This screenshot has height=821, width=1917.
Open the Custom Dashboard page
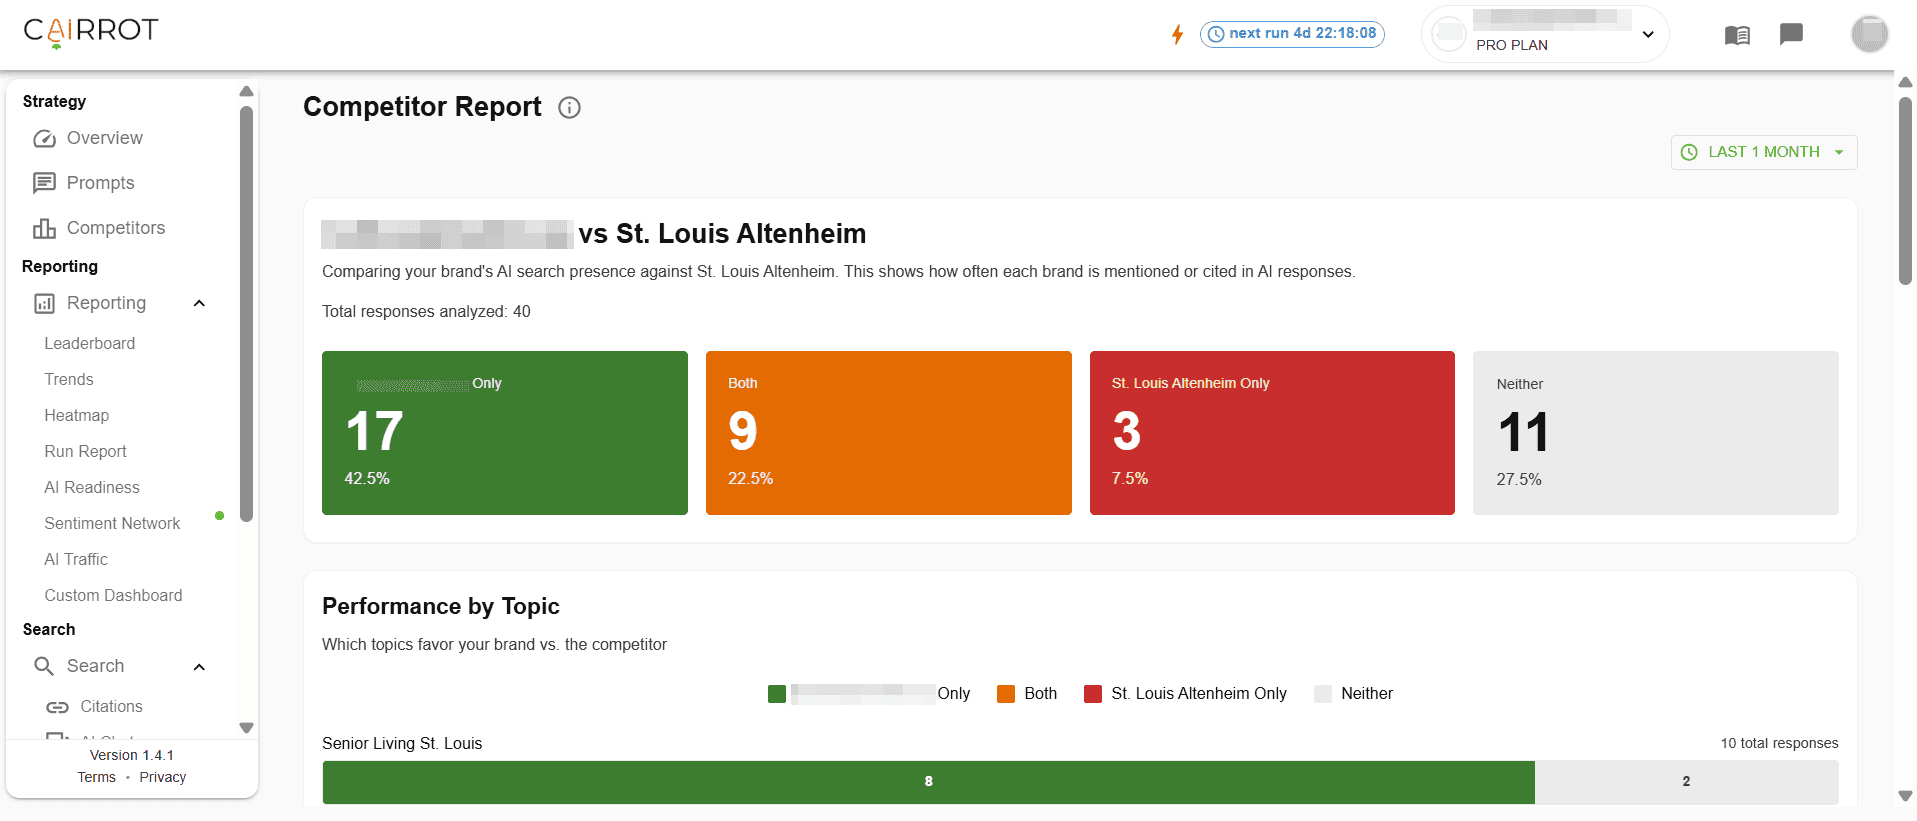[114, 595]
